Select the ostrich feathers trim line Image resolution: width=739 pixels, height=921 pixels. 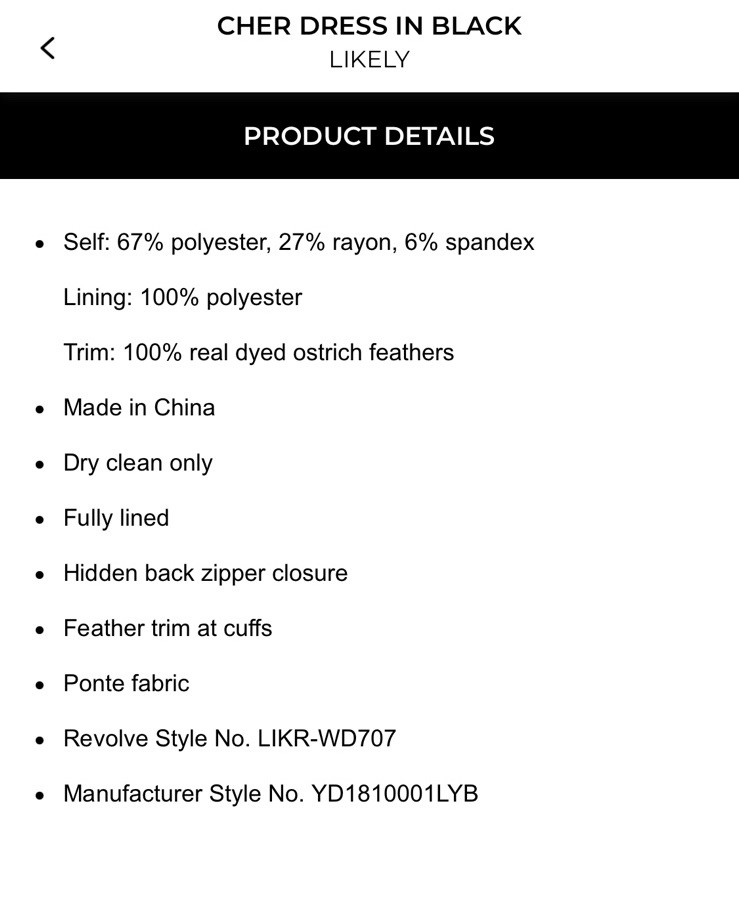coord(258,352)
